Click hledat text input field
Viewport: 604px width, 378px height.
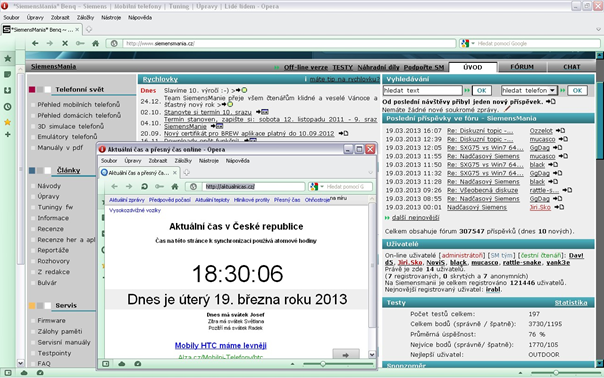[423, 91]
